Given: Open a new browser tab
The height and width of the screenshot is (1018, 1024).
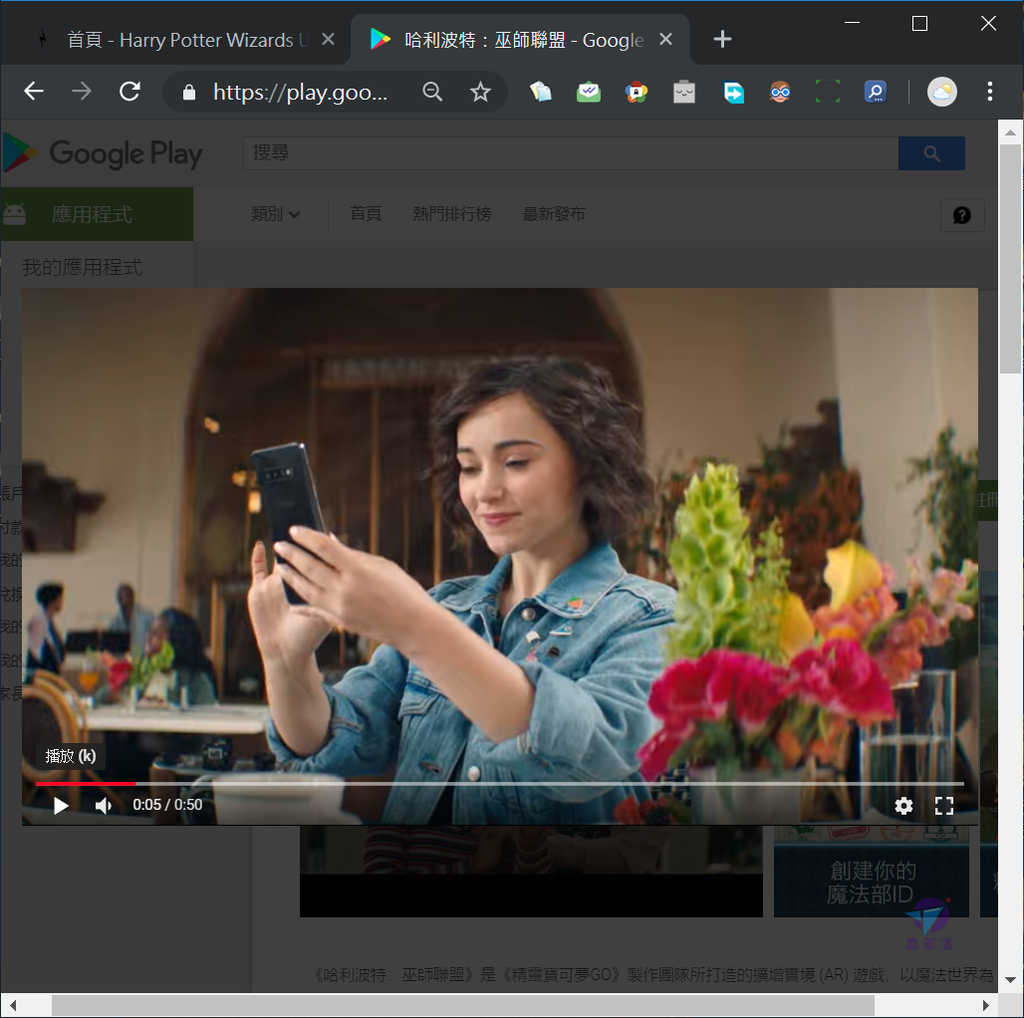Looking at the screenshot, I should 722,39.
